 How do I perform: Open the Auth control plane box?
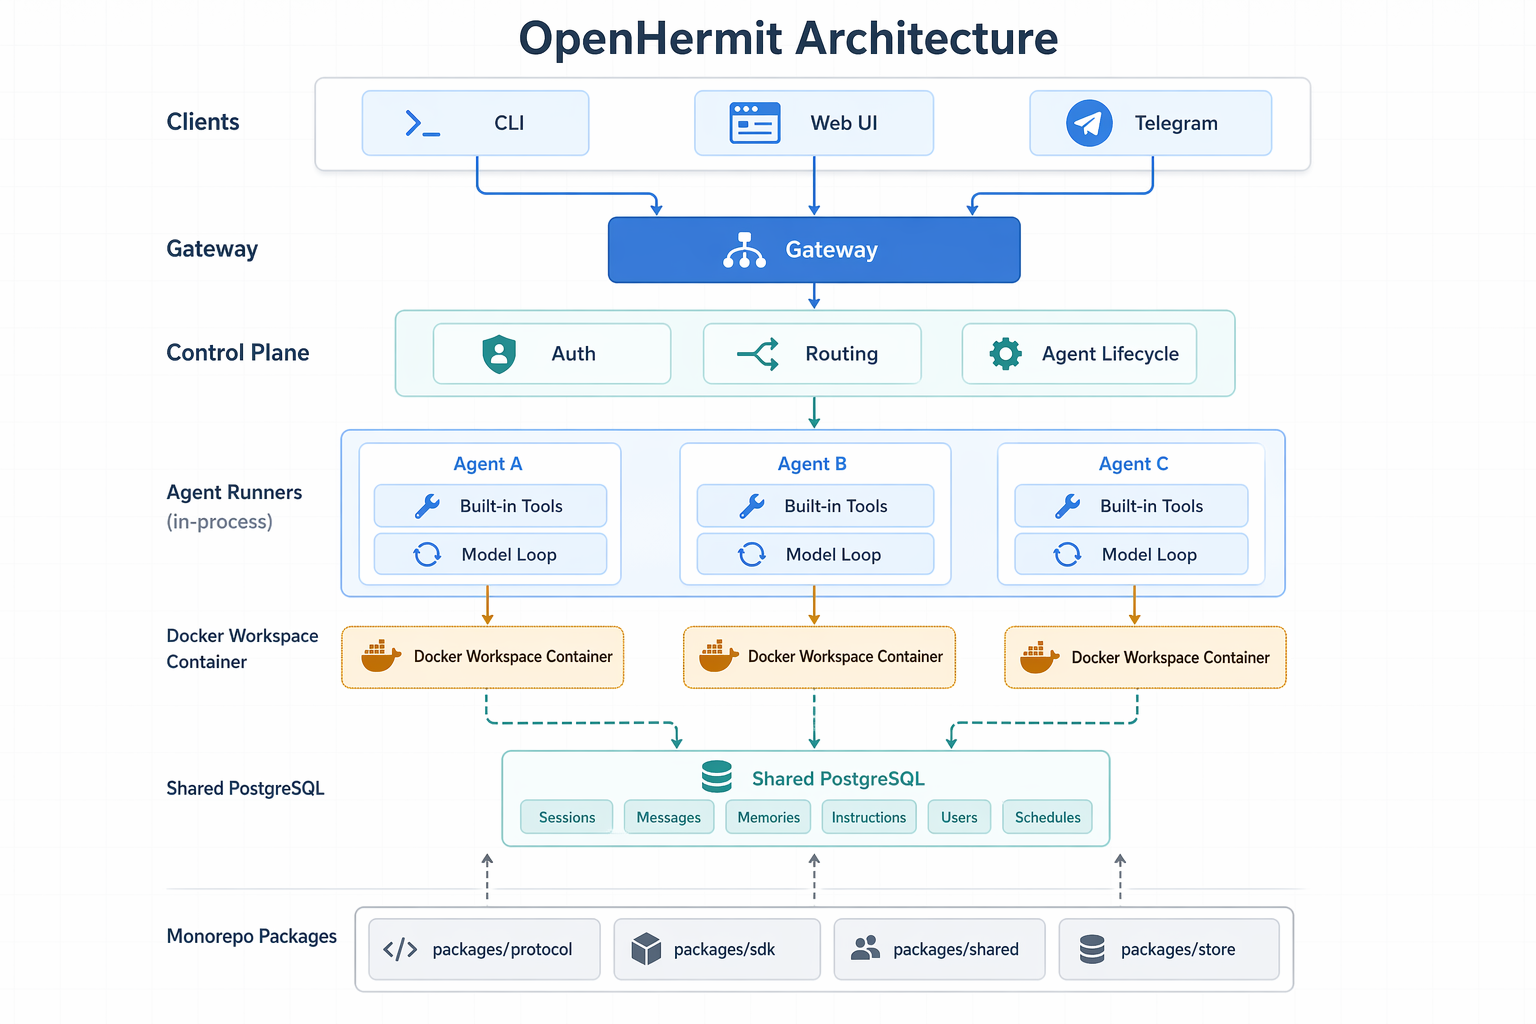pos(552,354)
